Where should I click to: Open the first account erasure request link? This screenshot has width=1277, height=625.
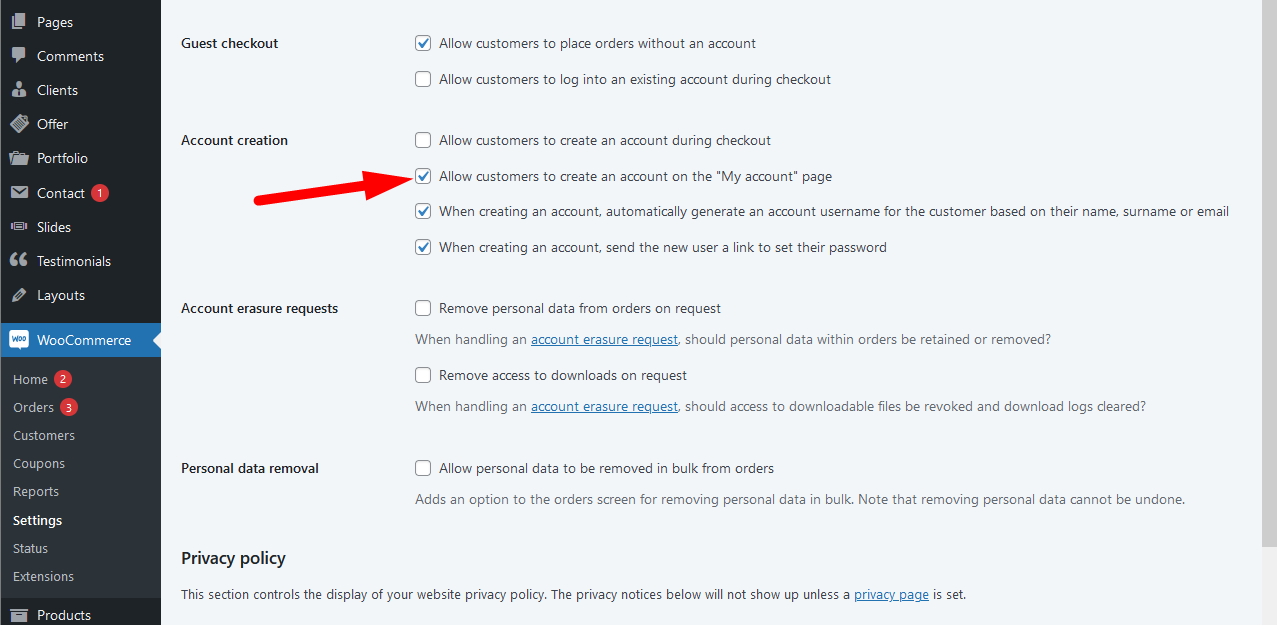[x=604, y=339]
